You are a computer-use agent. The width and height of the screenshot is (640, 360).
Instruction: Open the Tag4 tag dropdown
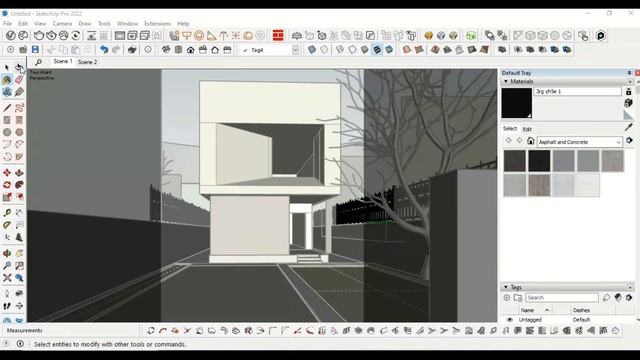tap(296, 50)
